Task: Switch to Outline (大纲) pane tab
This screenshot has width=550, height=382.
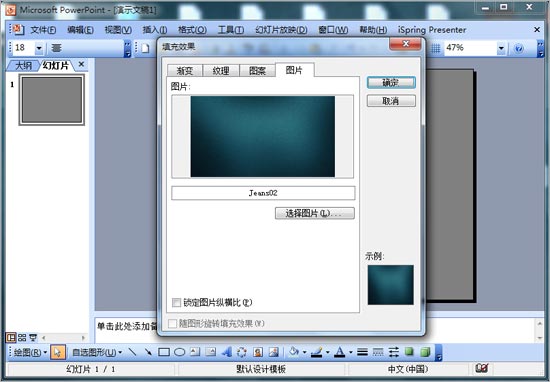Action: coord(24,65)
